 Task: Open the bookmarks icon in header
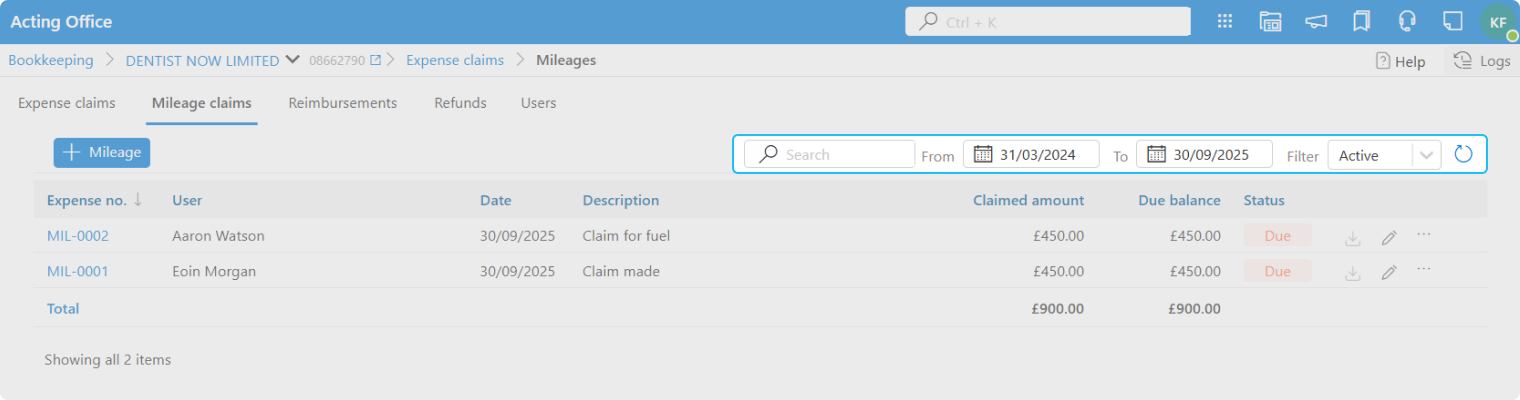1360,22
